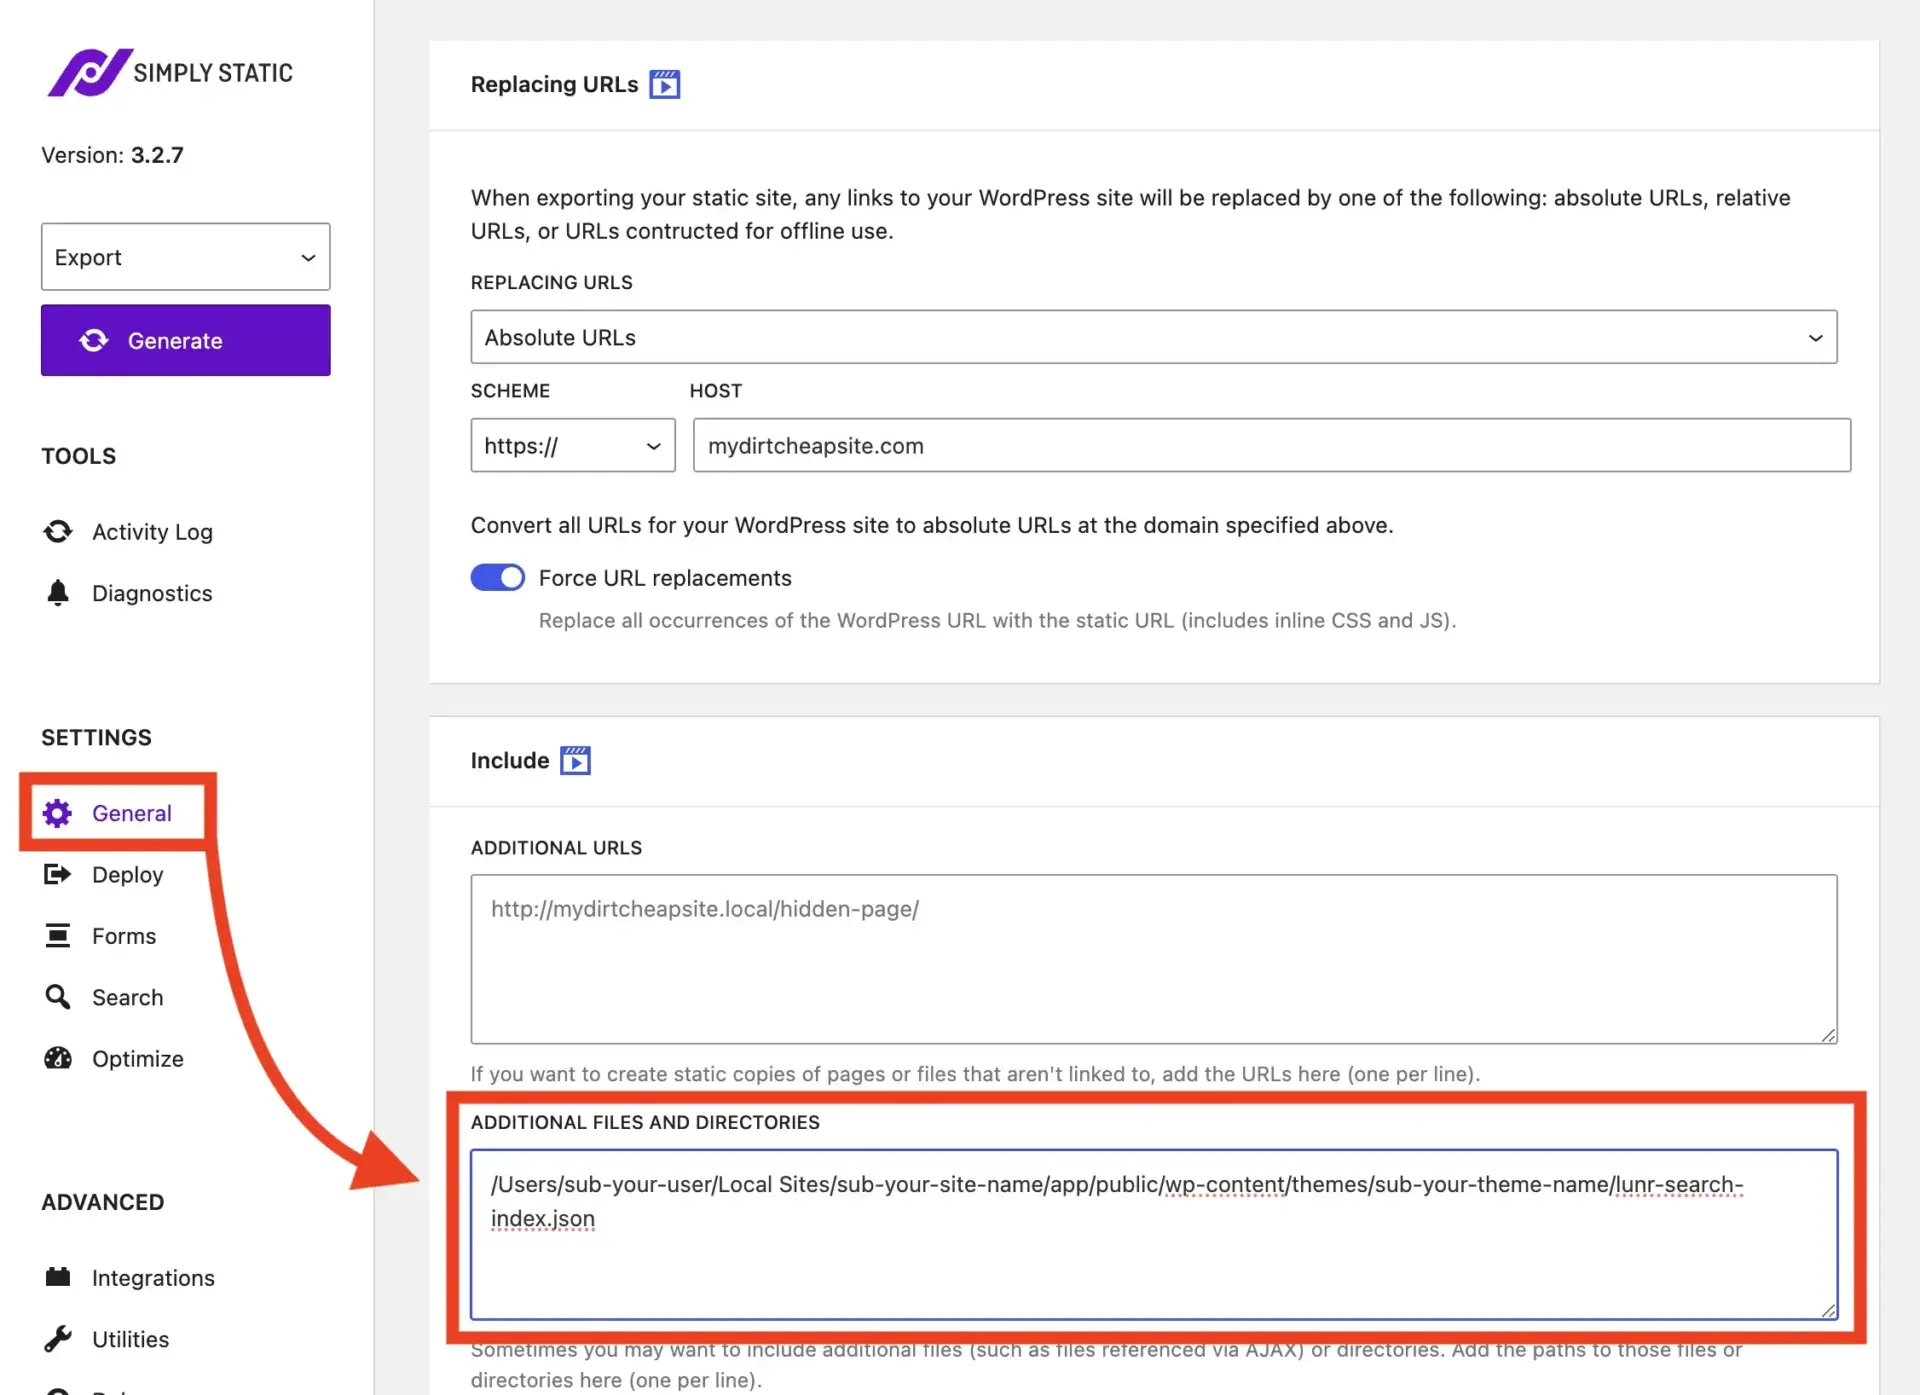Click the Simply Static logo
This screenshot has width=1920, height=1395.
point(168,72)
